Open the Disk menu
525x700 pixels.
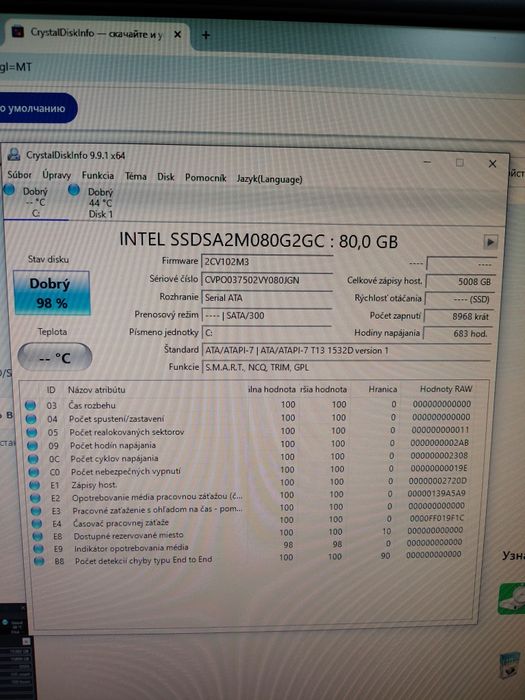coord(166,177)
